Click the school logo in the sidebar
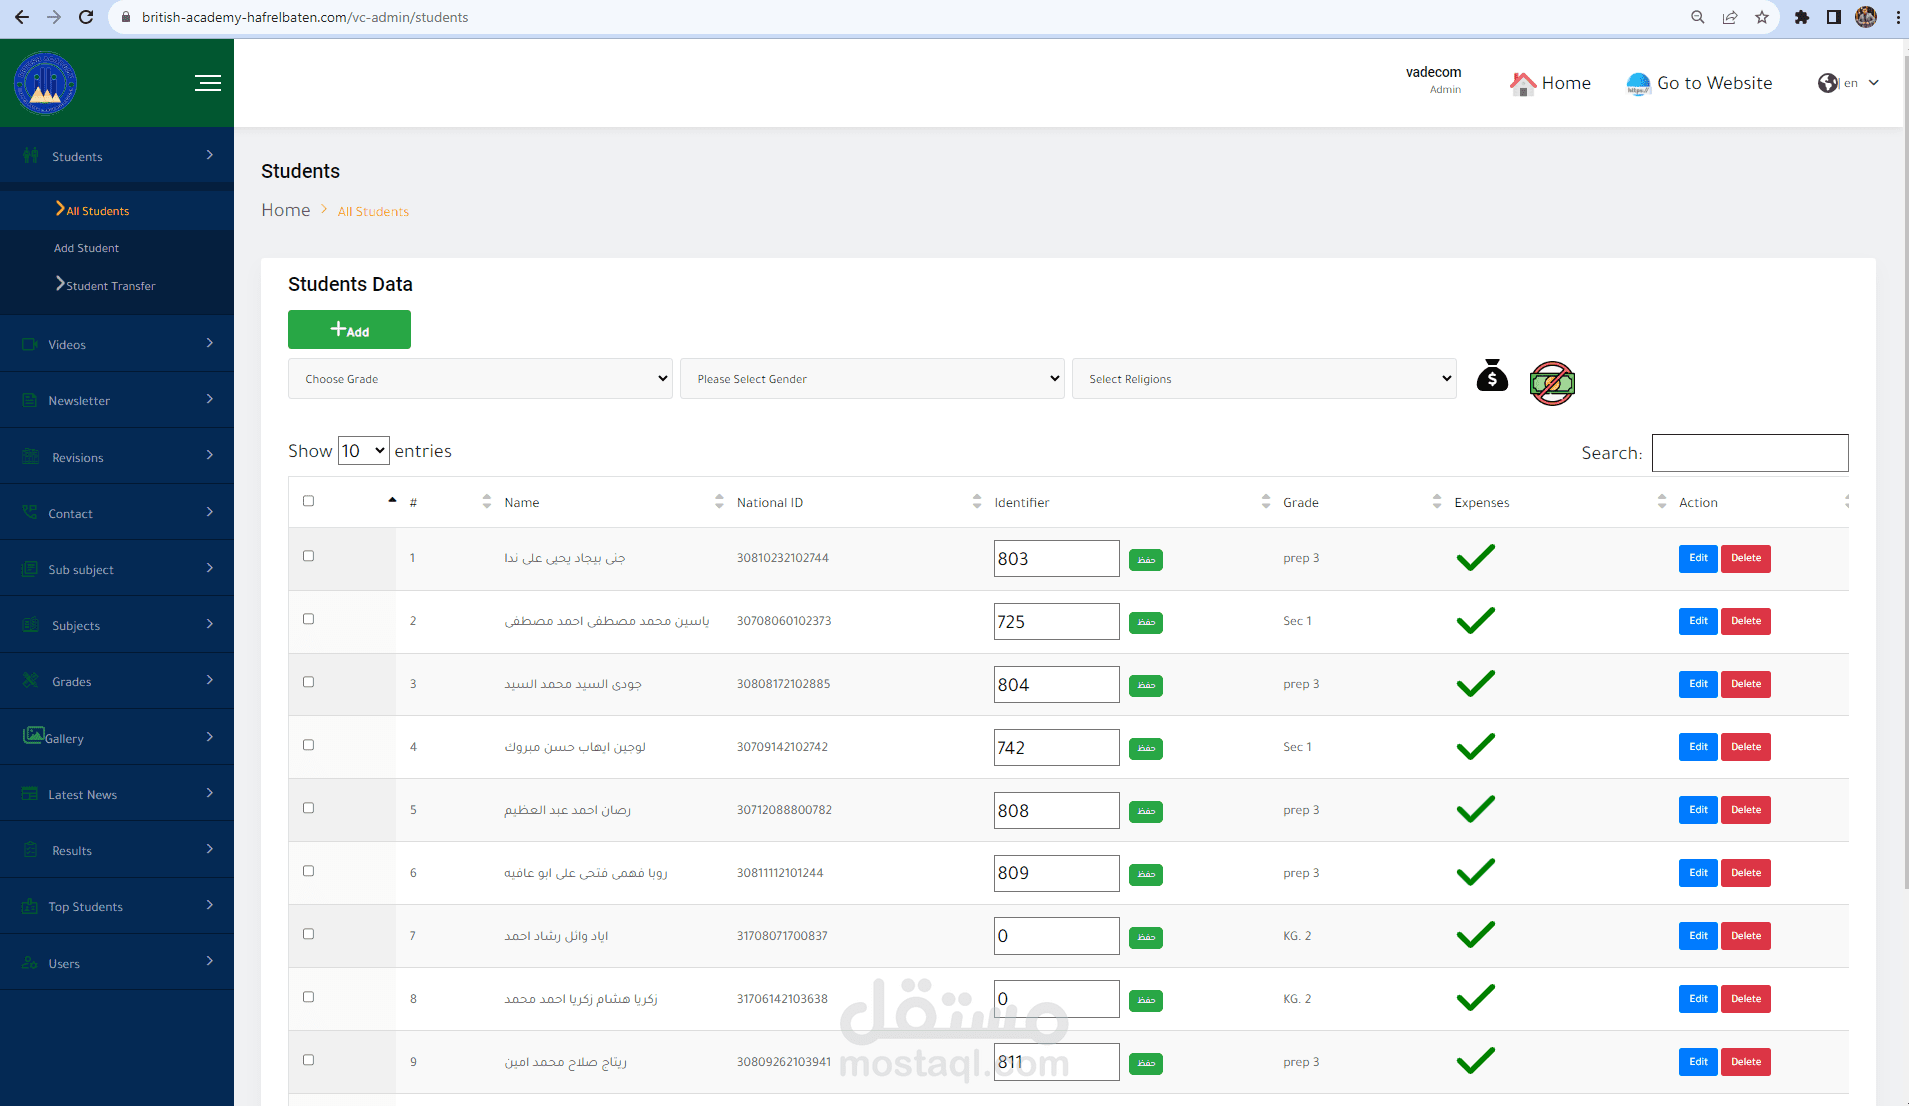The width and height of the screenshot is (1909, 1106). 45,83
